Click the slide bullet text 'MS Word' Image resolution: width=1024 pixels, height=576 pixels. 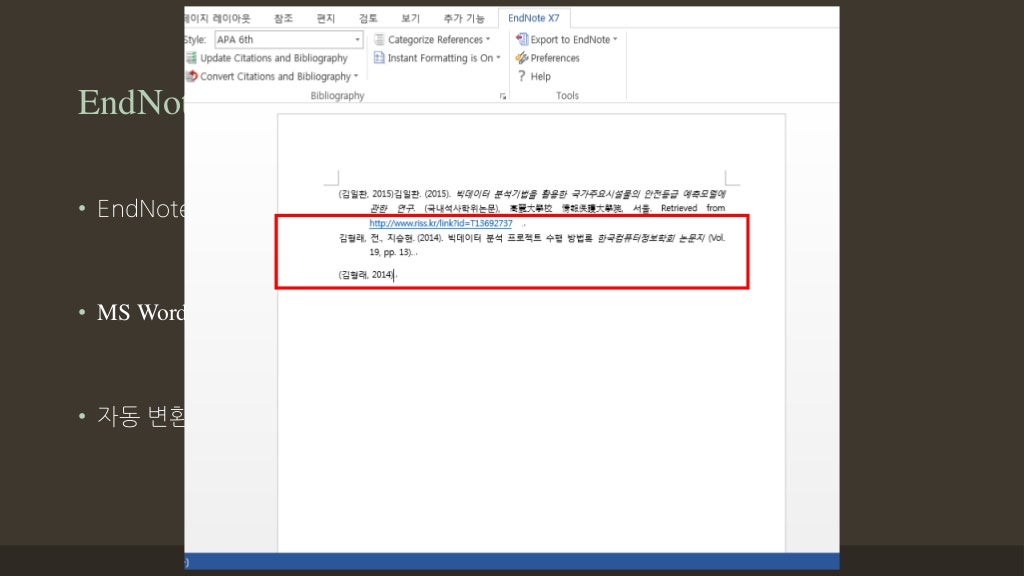141,313
